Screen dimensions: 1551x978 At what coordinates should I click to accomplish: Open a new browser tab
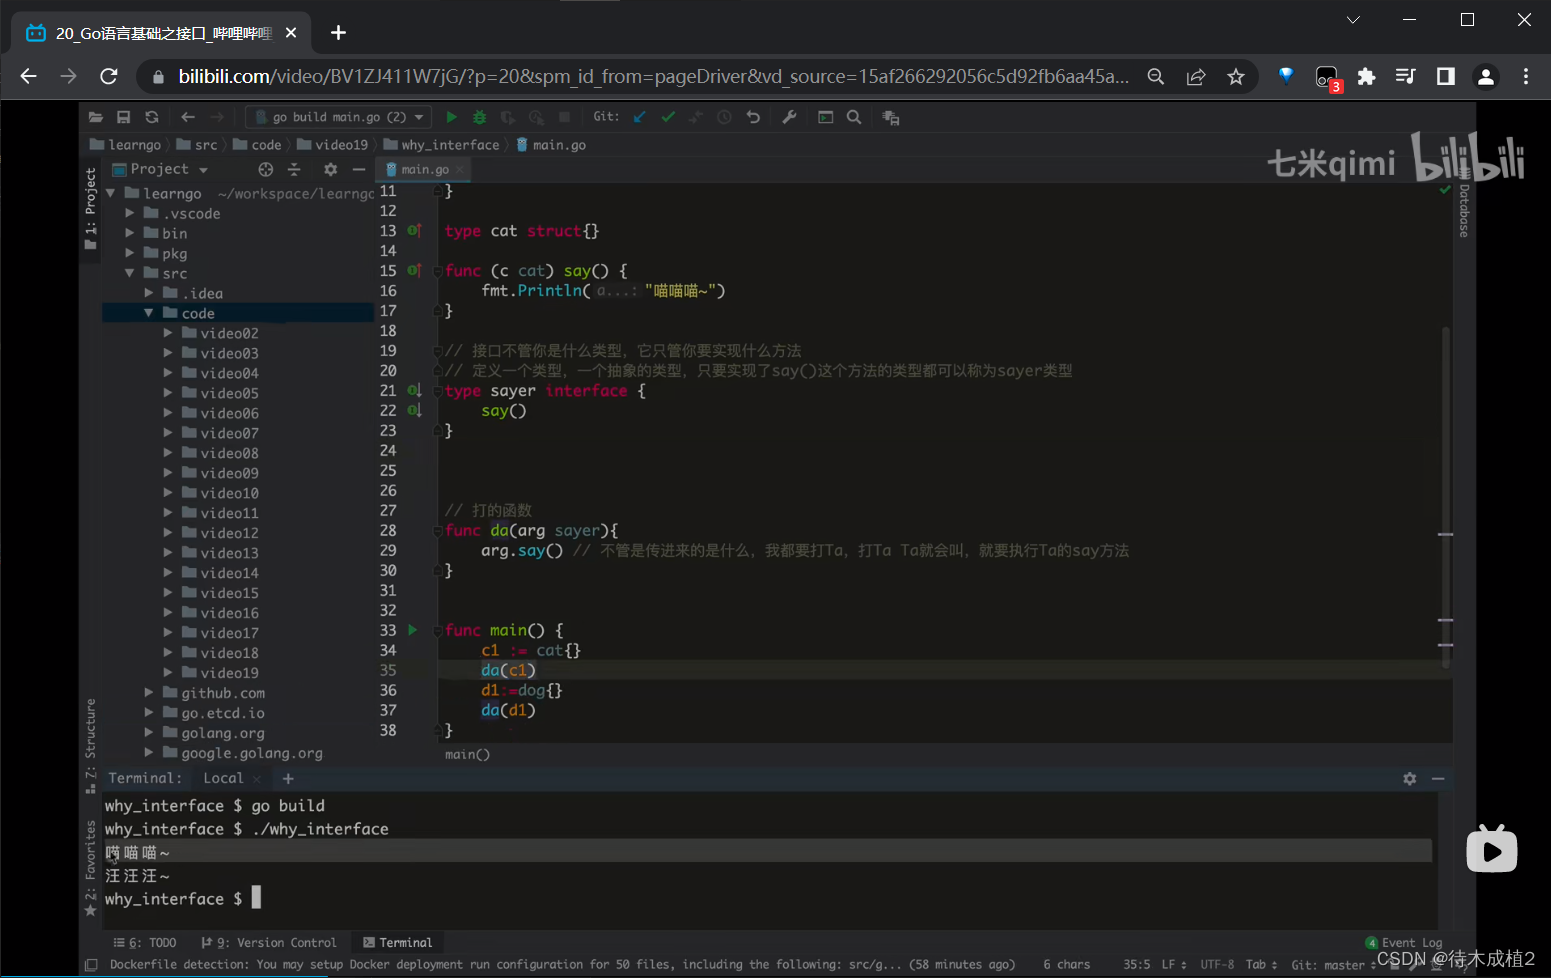[338, 33]
